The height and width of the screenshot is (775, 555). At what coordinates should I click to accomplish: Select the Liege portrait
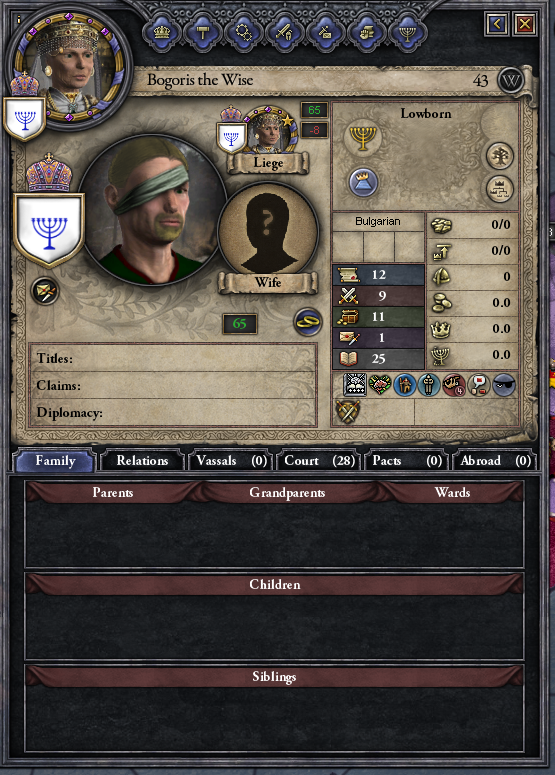(x=268, y=129)
